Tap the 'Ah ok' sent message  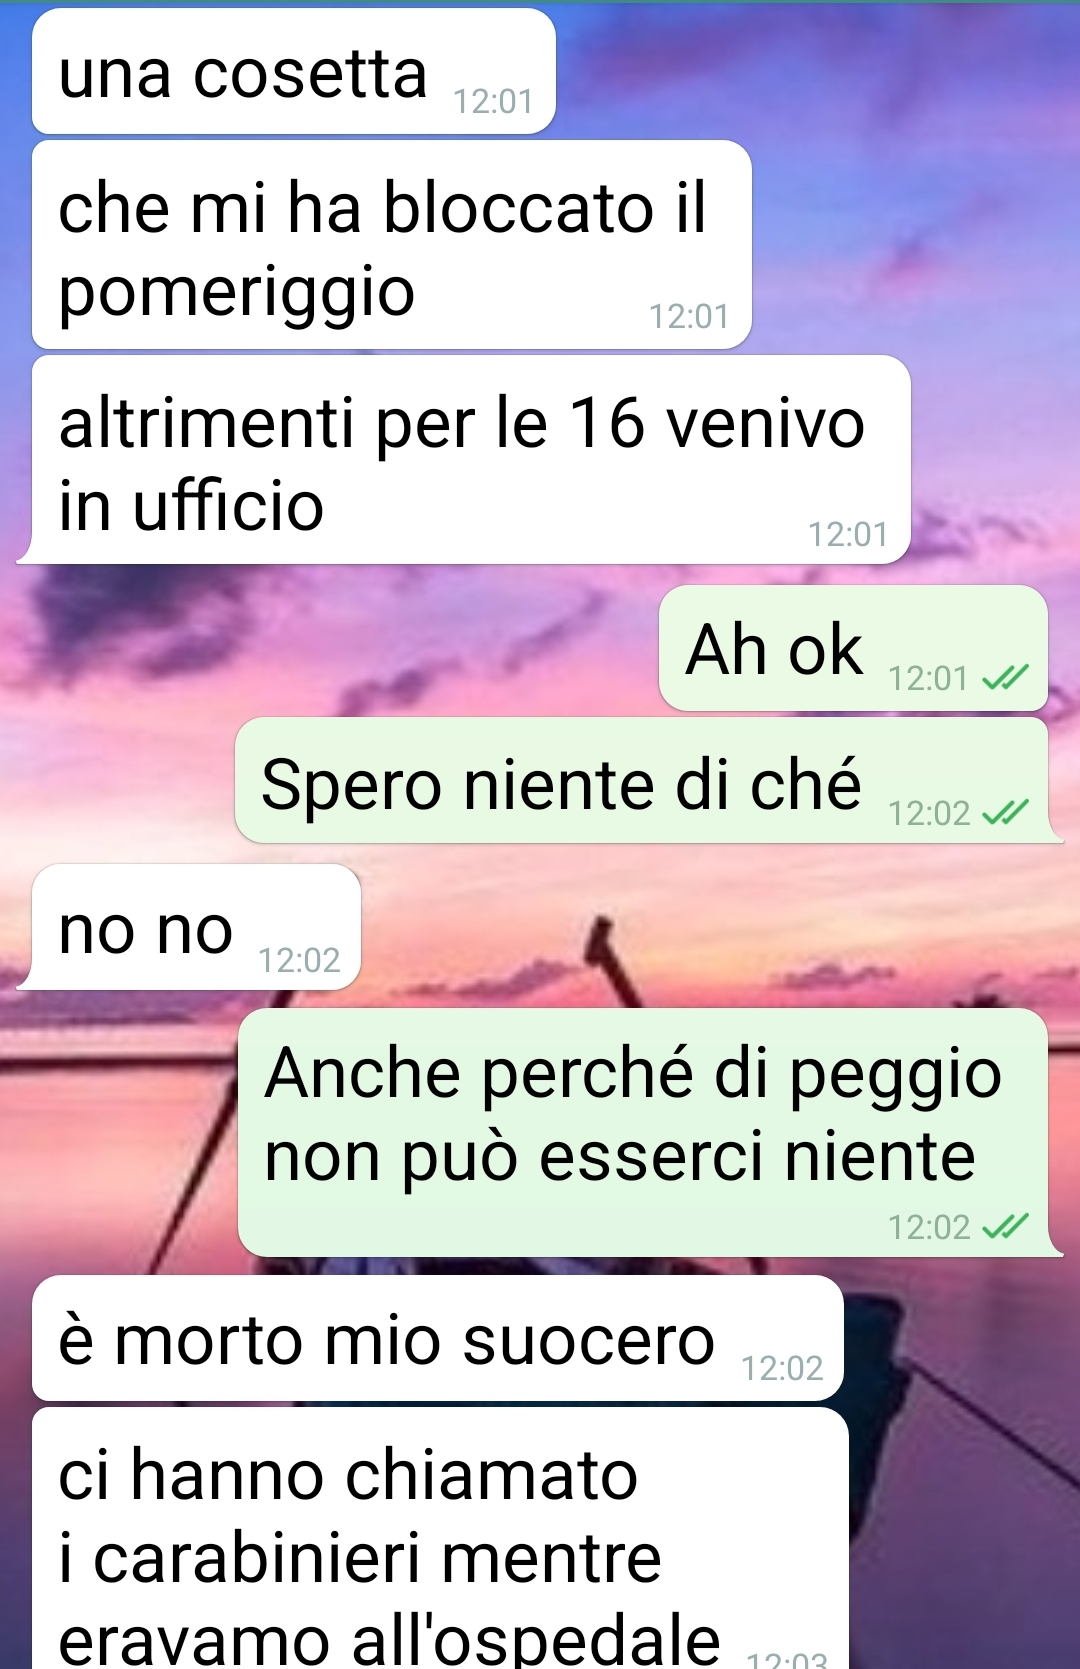[x=853, y=648]
